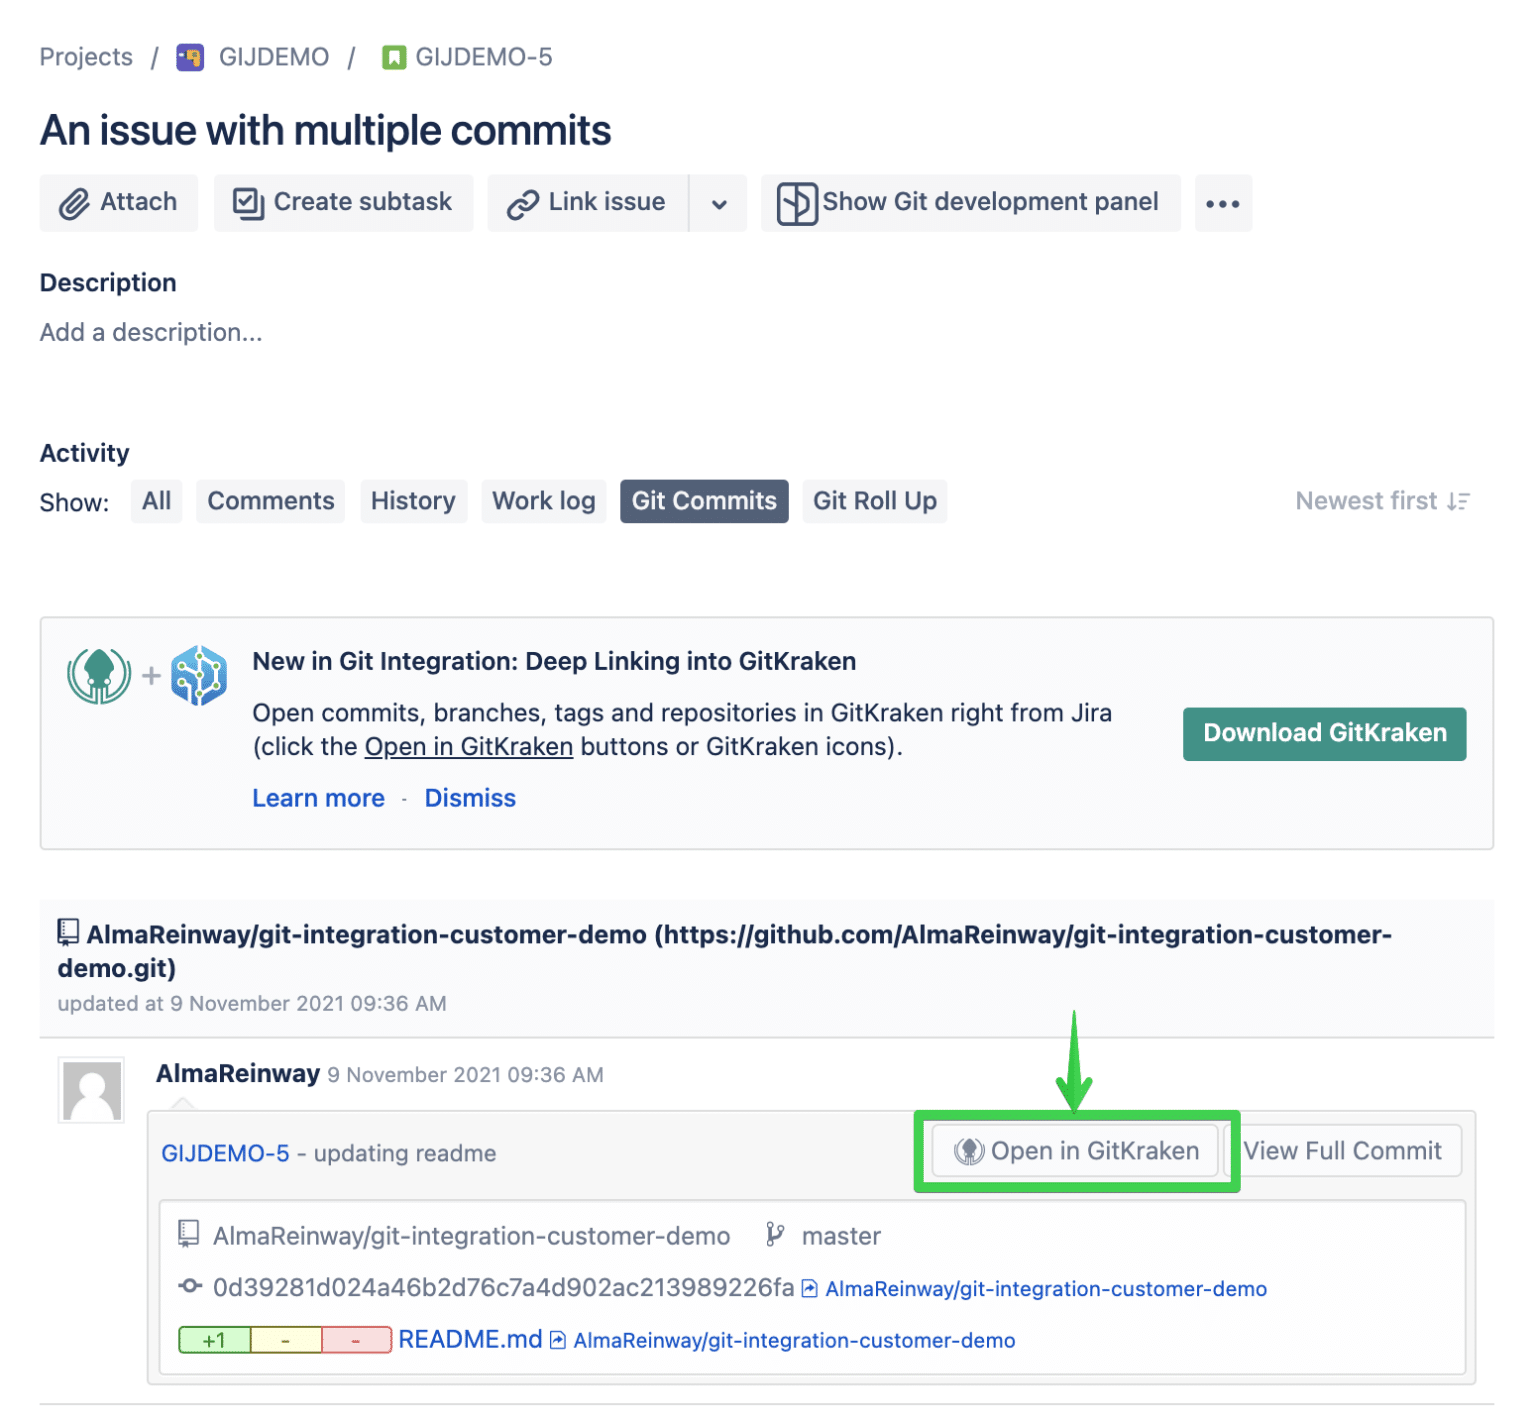Click the Git Integration hexagon logo
The width and height of the screenshot is (1536, 1421).
click(x=200, y=675)
